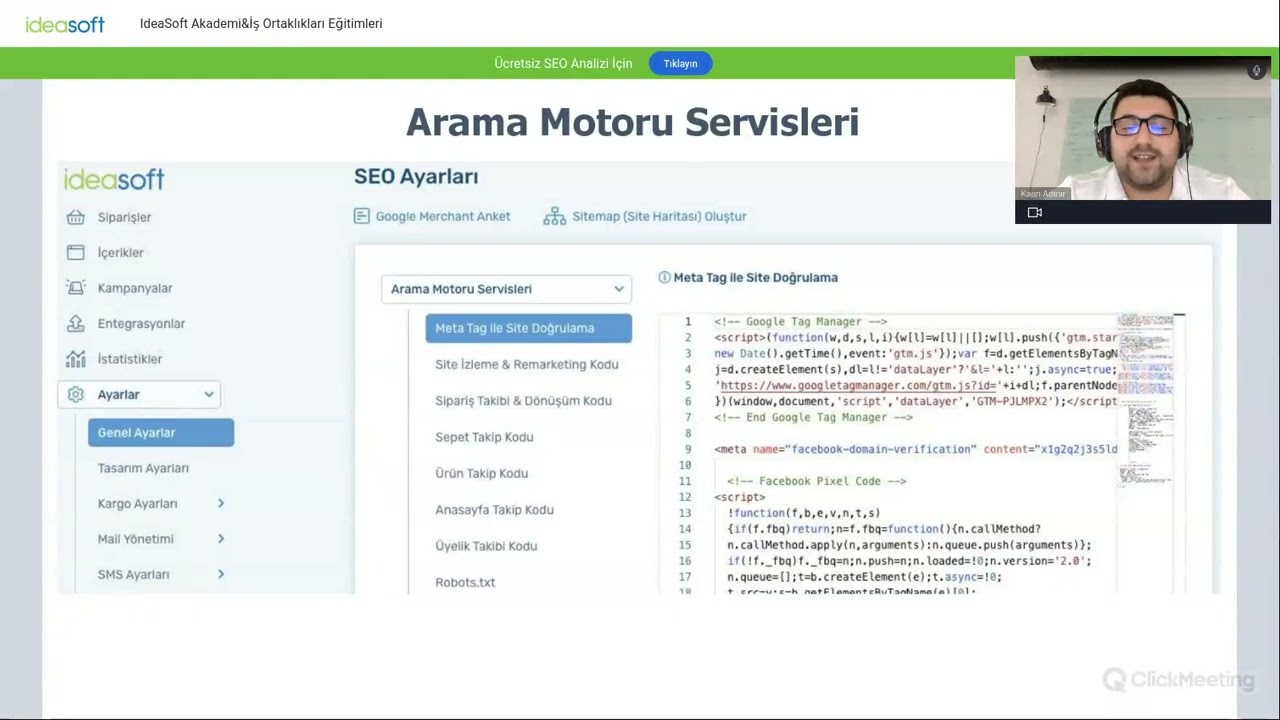
Task: Click the Kargo Ayarları label
Action: point(137,504)
